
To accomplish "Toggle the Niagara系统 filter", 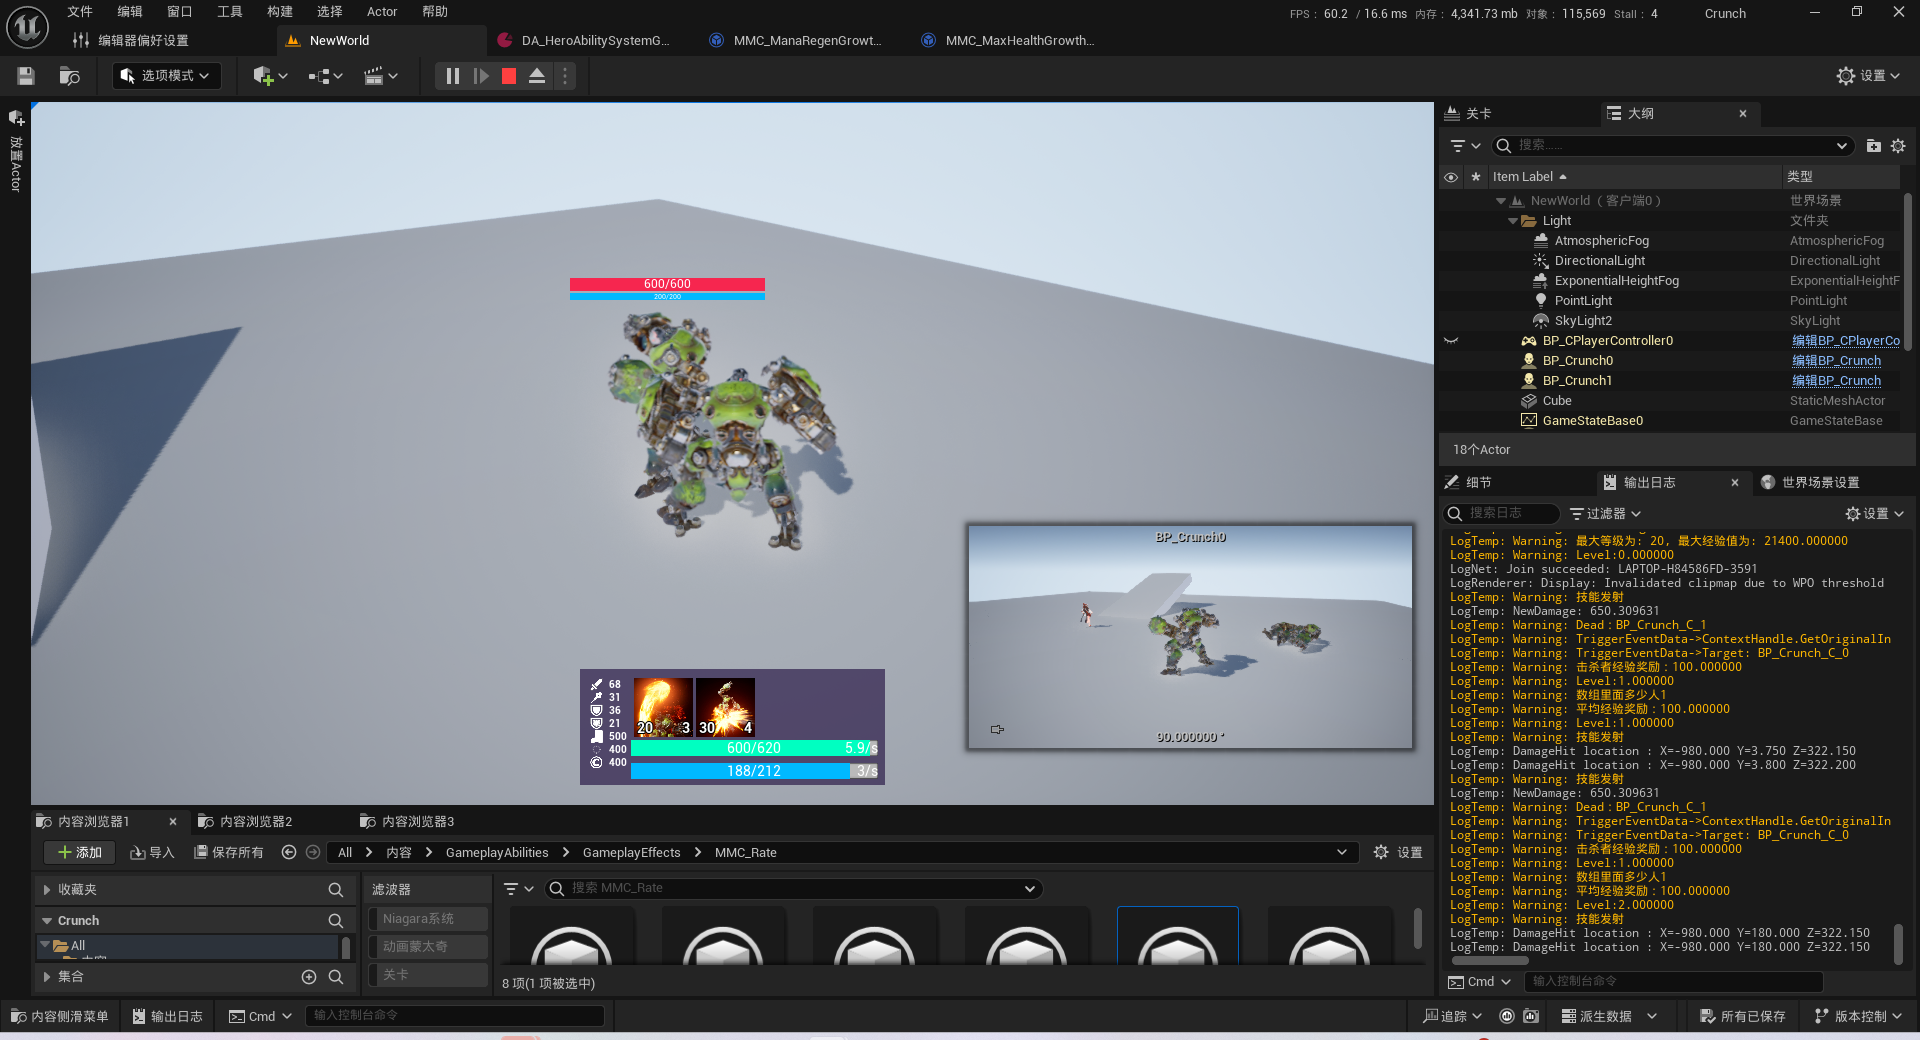I will tap(428, 919).
